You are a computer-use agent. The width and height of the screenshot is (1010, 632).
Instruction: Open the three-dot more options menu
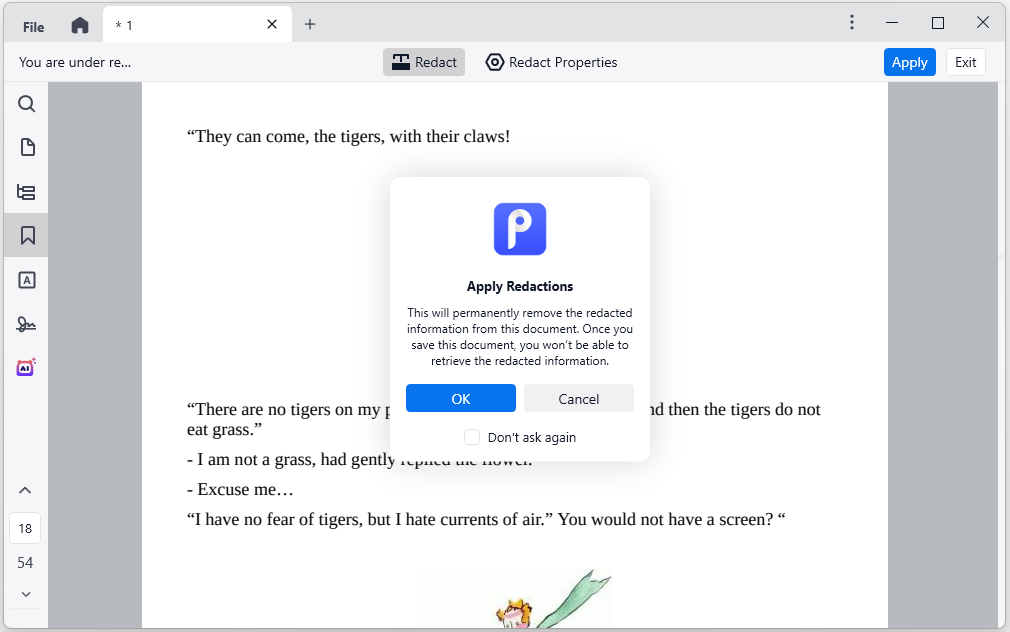tap(852, 23)
